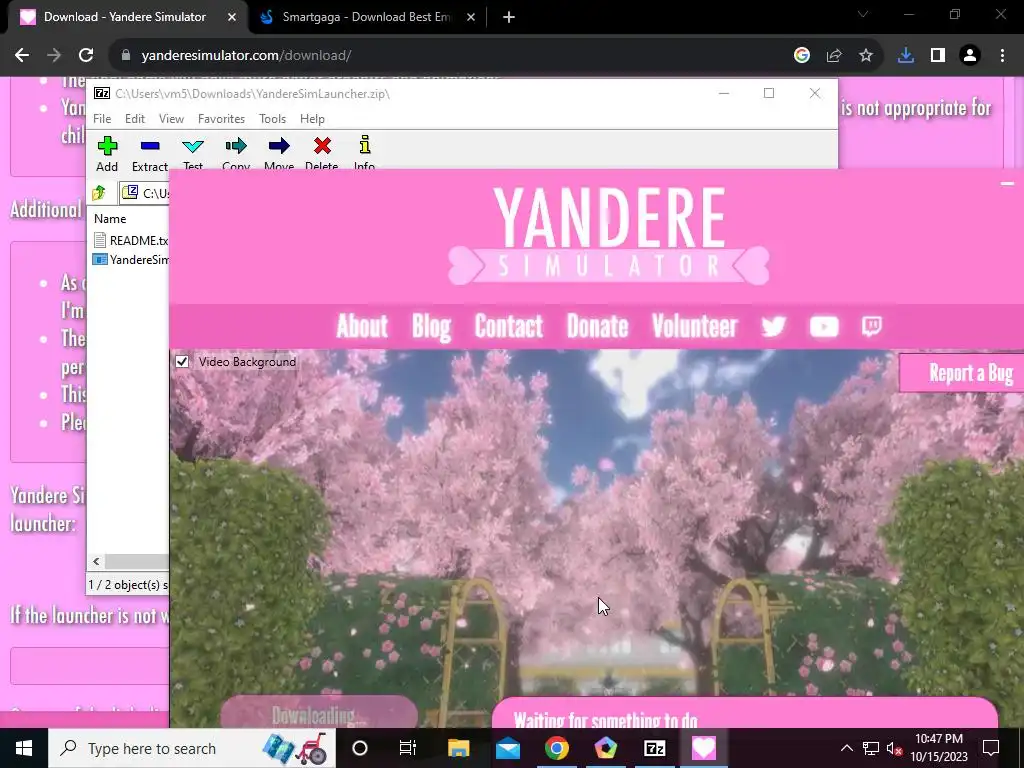
Task: Open a new Chrome tab
Action: pyautogui.click(x=509, y=18)
